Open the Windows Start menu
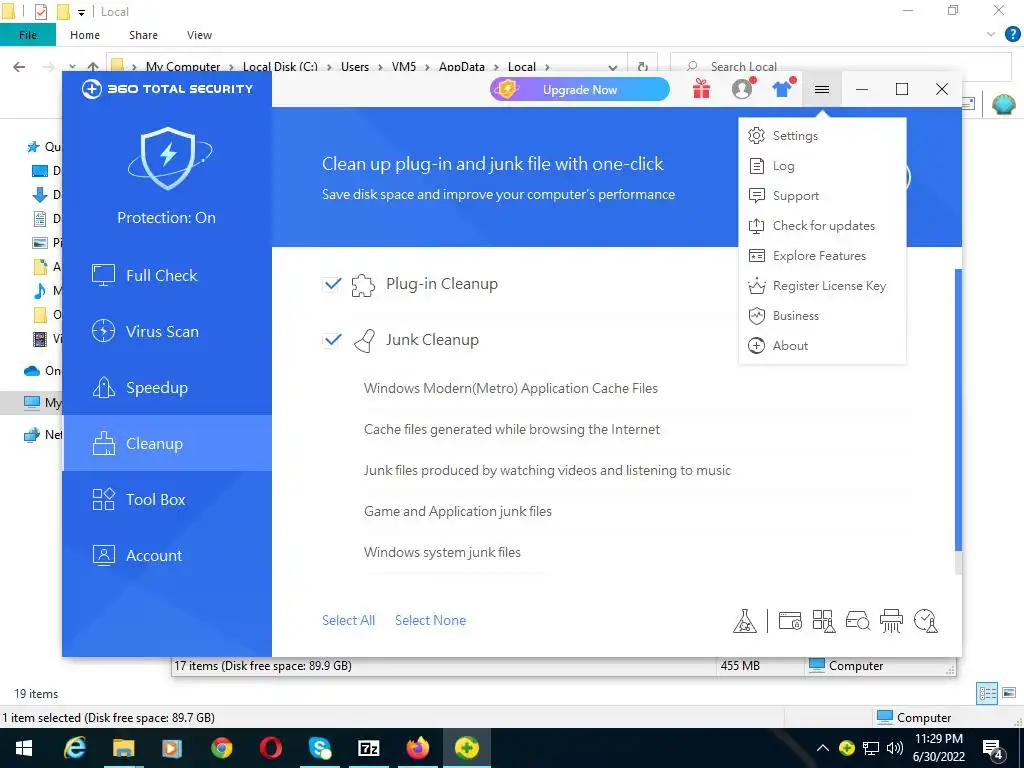The height and width of the screenshot is (768, 1024). [24, 748]
